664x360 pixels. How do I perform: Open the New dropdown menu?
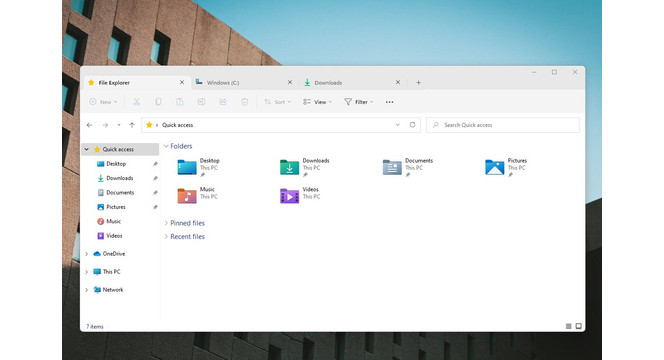click(x=103, y=102)
